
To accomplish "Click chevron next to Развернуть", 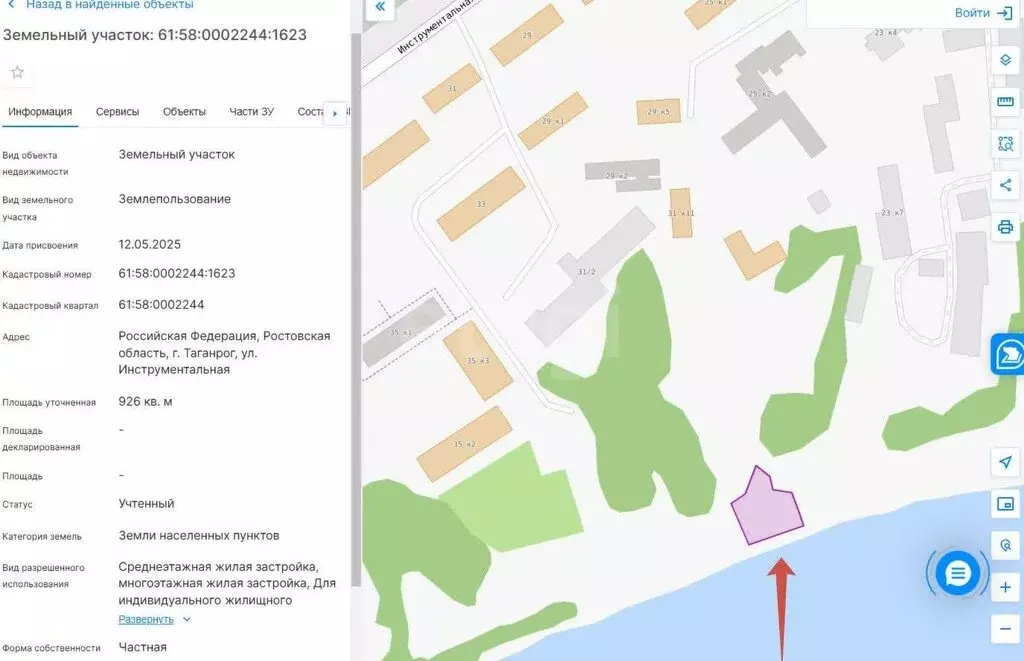I will tap(187, 619).
